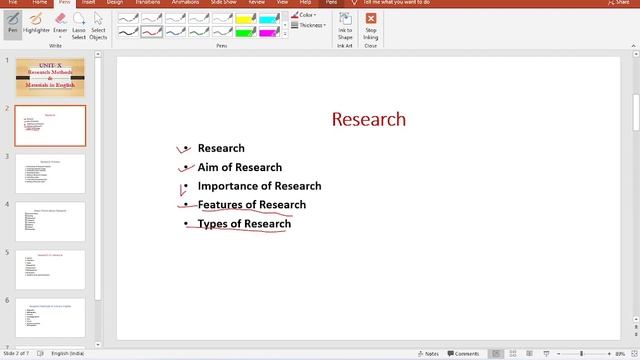Switch to the View ribbon tab
The image size is (640, 360).
(x=282, y=2)
